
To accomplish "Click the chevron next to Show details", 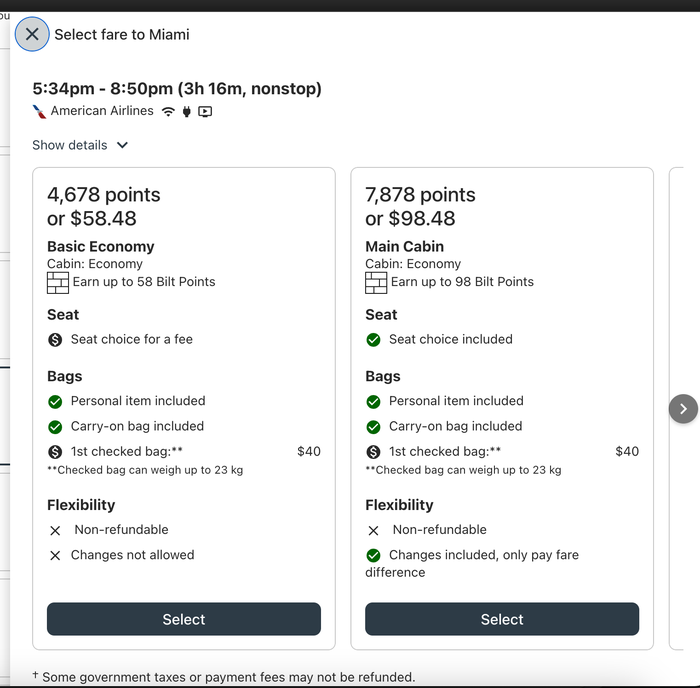I will coord(122,145).
